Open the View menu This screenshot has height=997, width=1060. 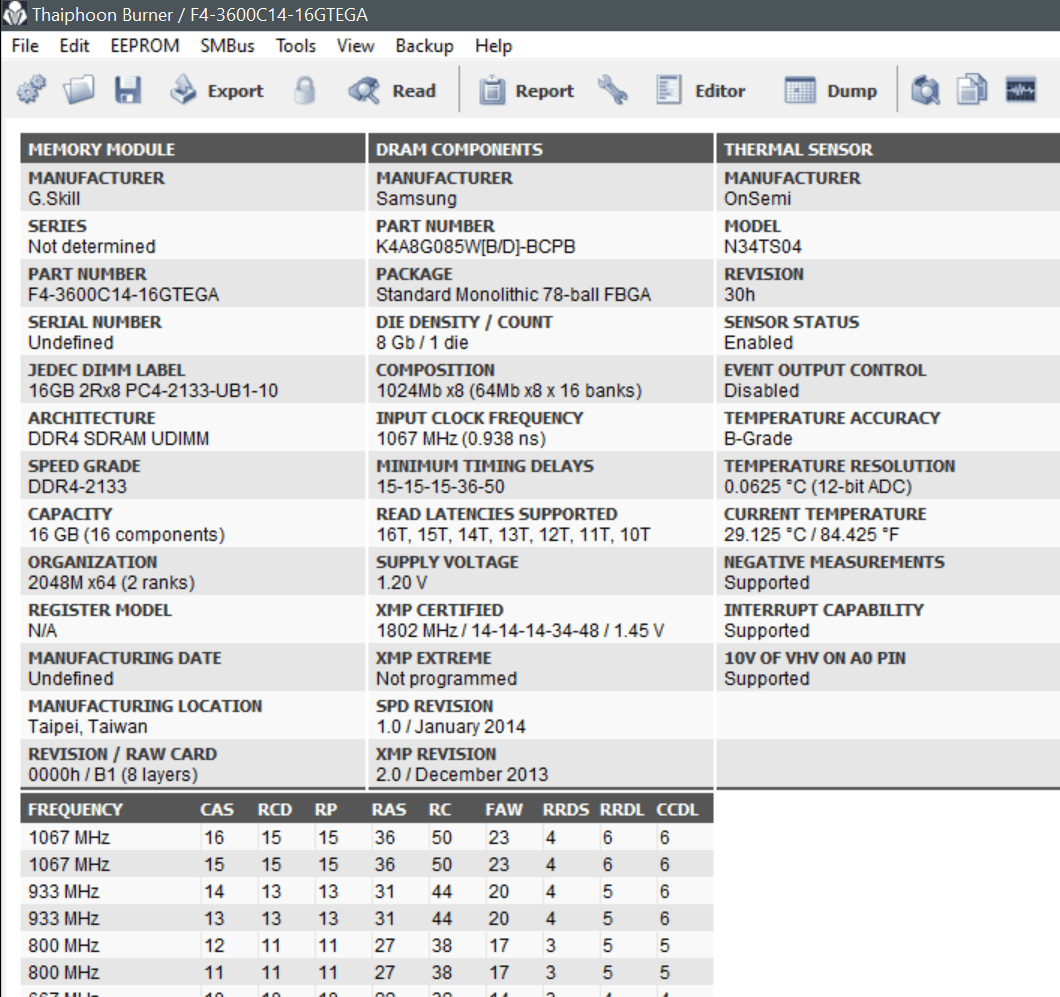click(356, 46)
